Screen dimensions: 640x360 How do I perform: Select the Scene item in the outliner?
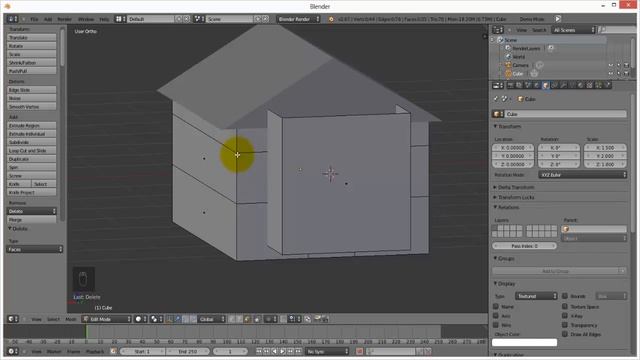(510, 40)
